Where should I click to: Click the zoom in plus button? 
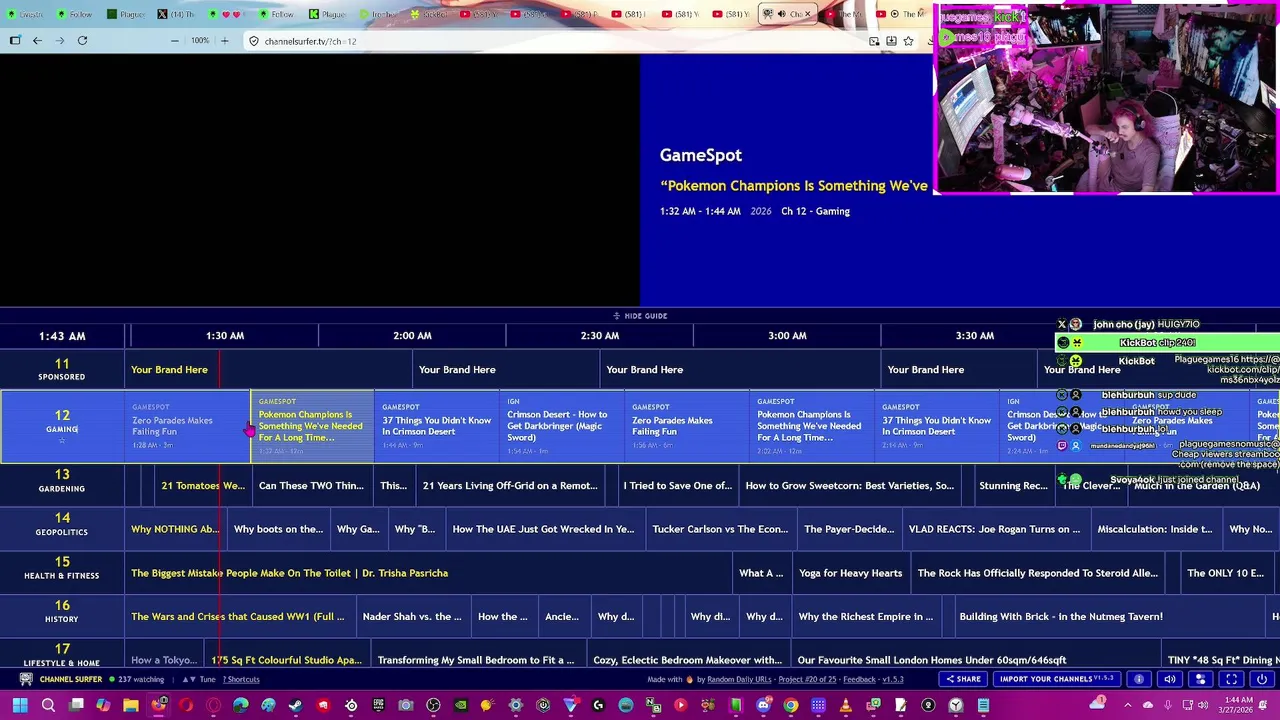[224, 41]
